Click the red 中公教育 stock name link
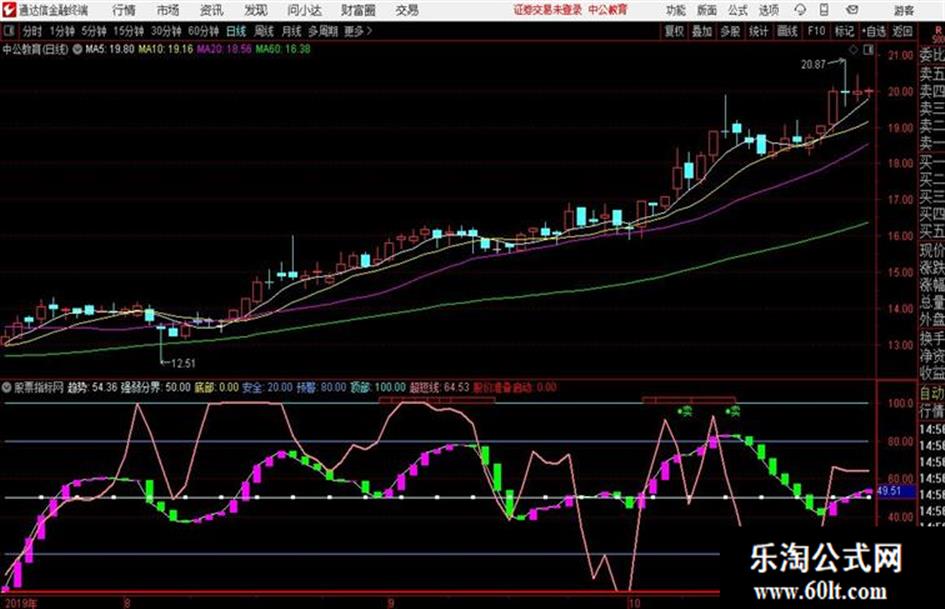This screenshot has height=609, width=945. click(x=608, y=10)
